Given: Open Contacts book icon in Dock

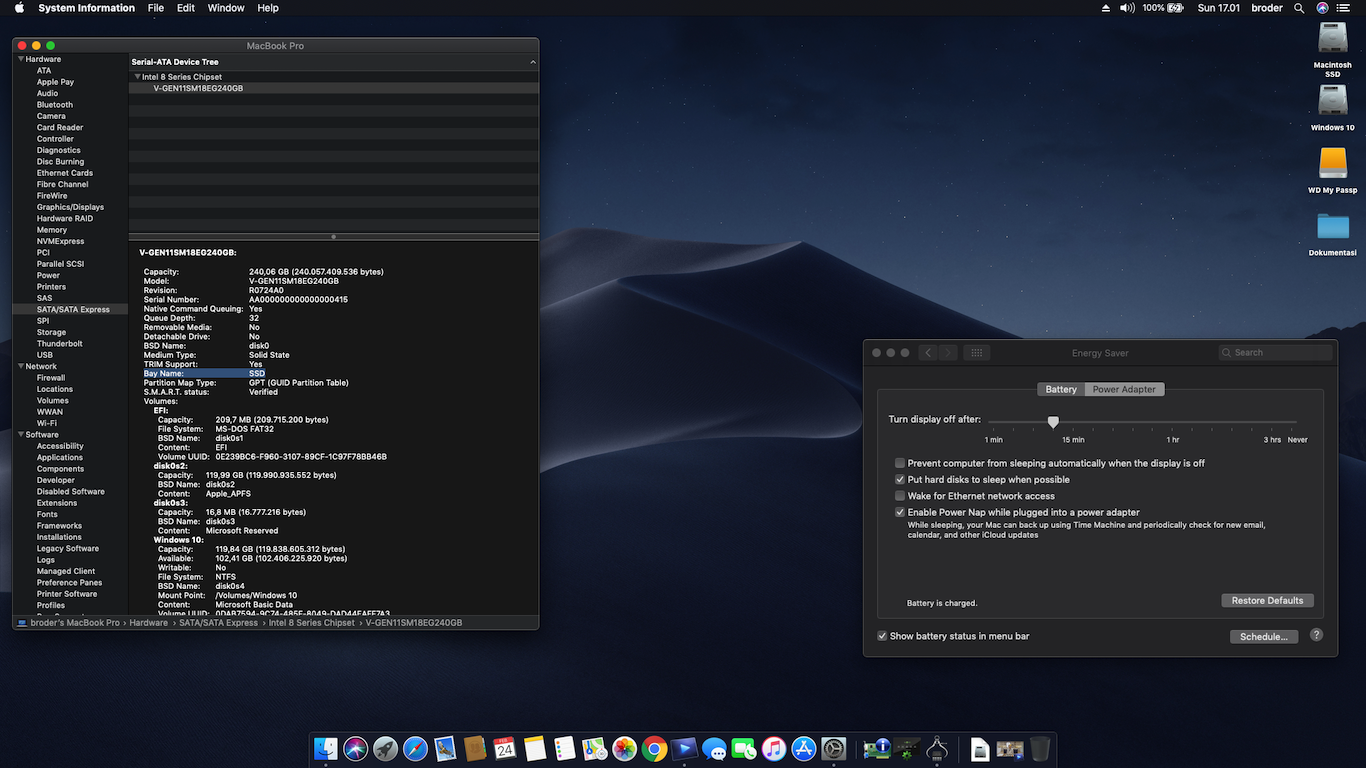Looking at the screenshot, I should click(475, 749).
